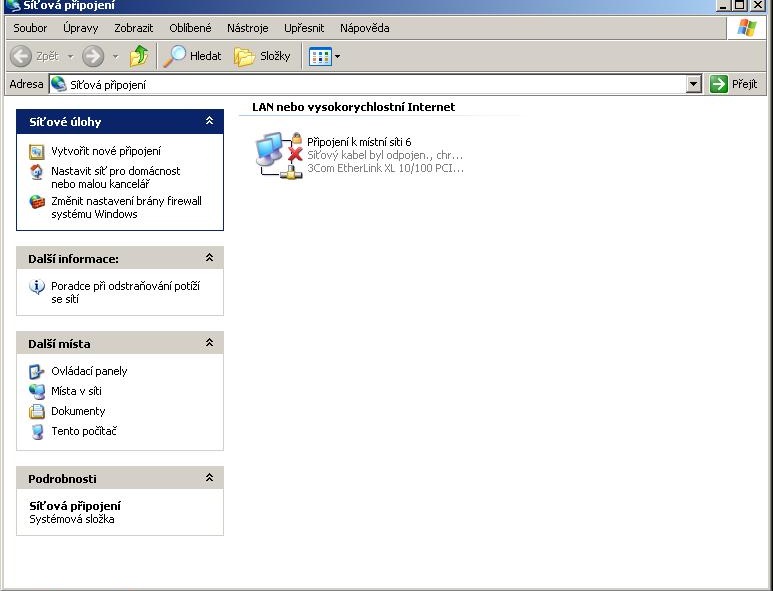Toggle the Složky folders pane
The image size is (773, 591).
262,56
